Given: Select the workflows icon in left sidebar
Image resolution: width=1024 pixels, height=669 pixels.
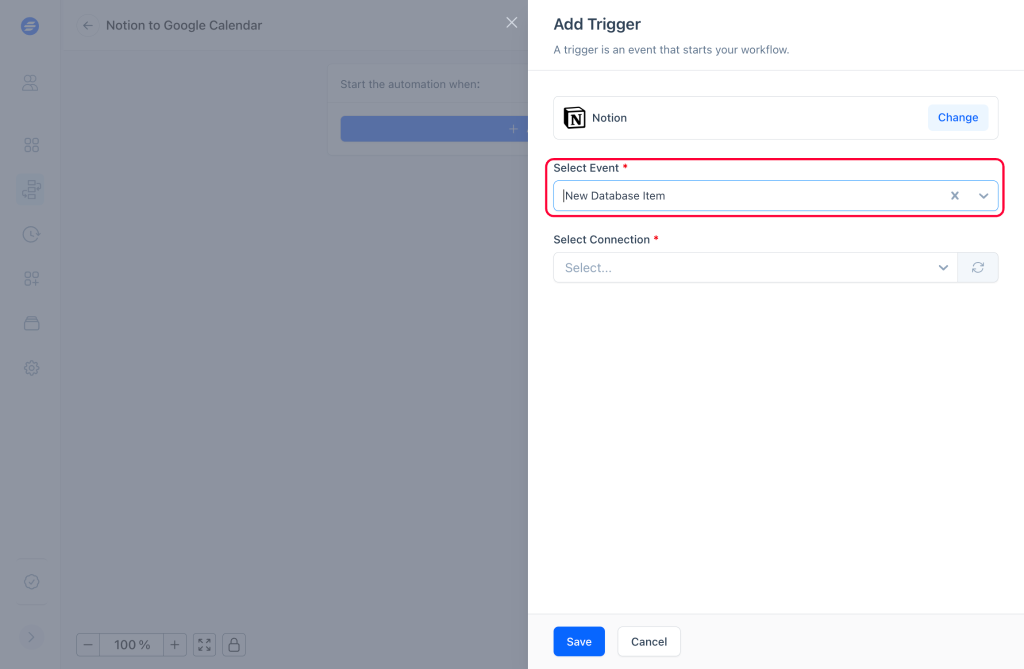Looking at the screenshot, I should pos(31,188).
